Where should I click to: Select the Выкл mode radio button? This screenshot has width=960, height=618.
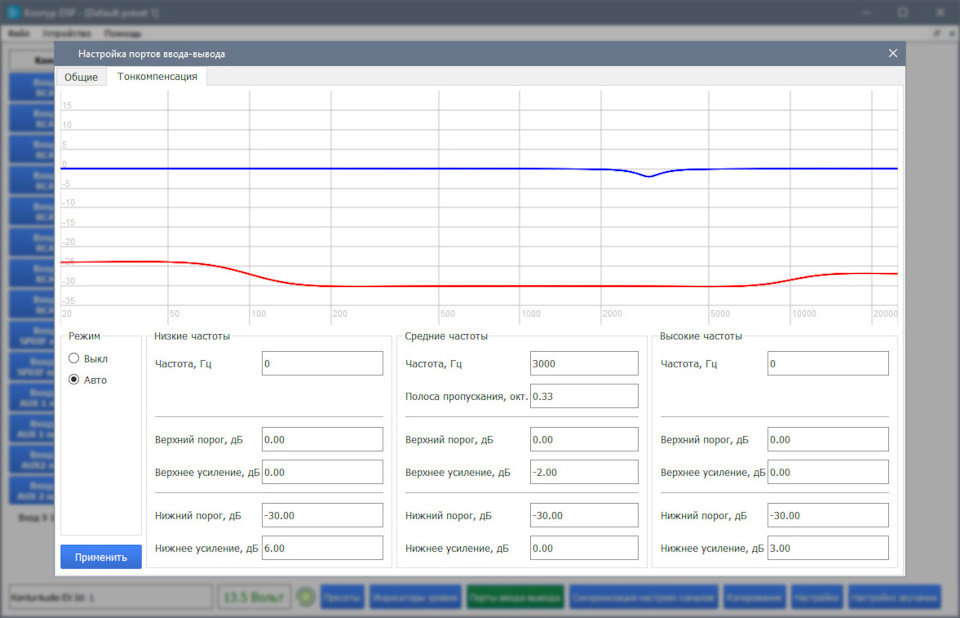tap(74, 358)
